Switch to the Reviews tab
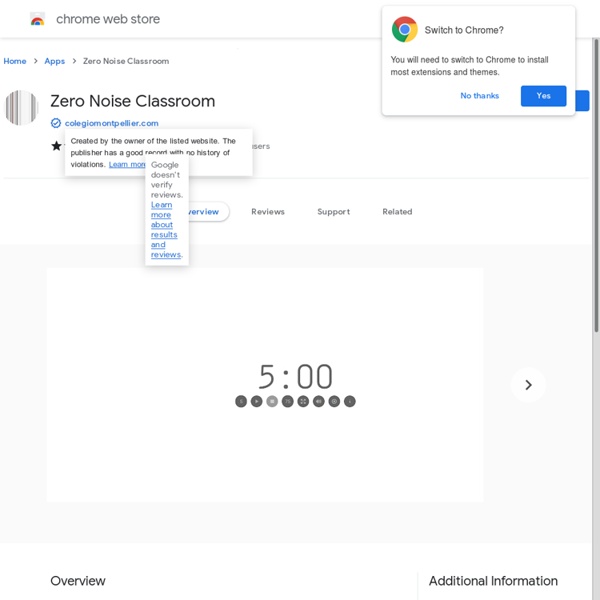 pyautogui.click(x=268, y=212)
